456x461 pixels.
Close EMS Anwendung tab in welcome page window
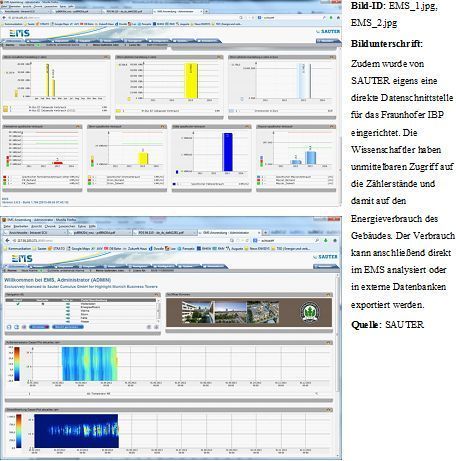(x=259, y=232)
